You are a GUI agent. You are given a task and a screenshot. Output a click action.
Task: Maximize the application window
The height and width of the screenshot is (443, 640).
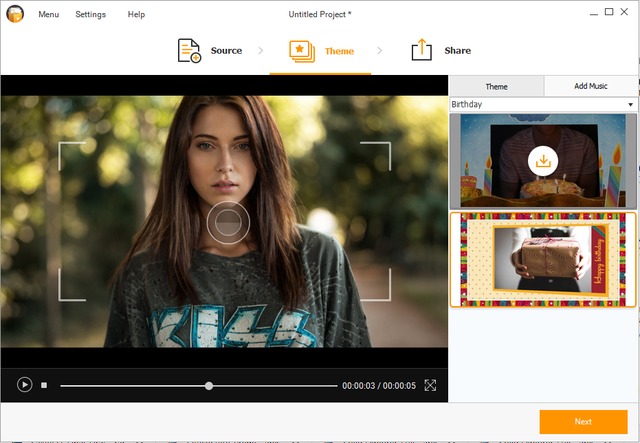click(x=608, y=13)
